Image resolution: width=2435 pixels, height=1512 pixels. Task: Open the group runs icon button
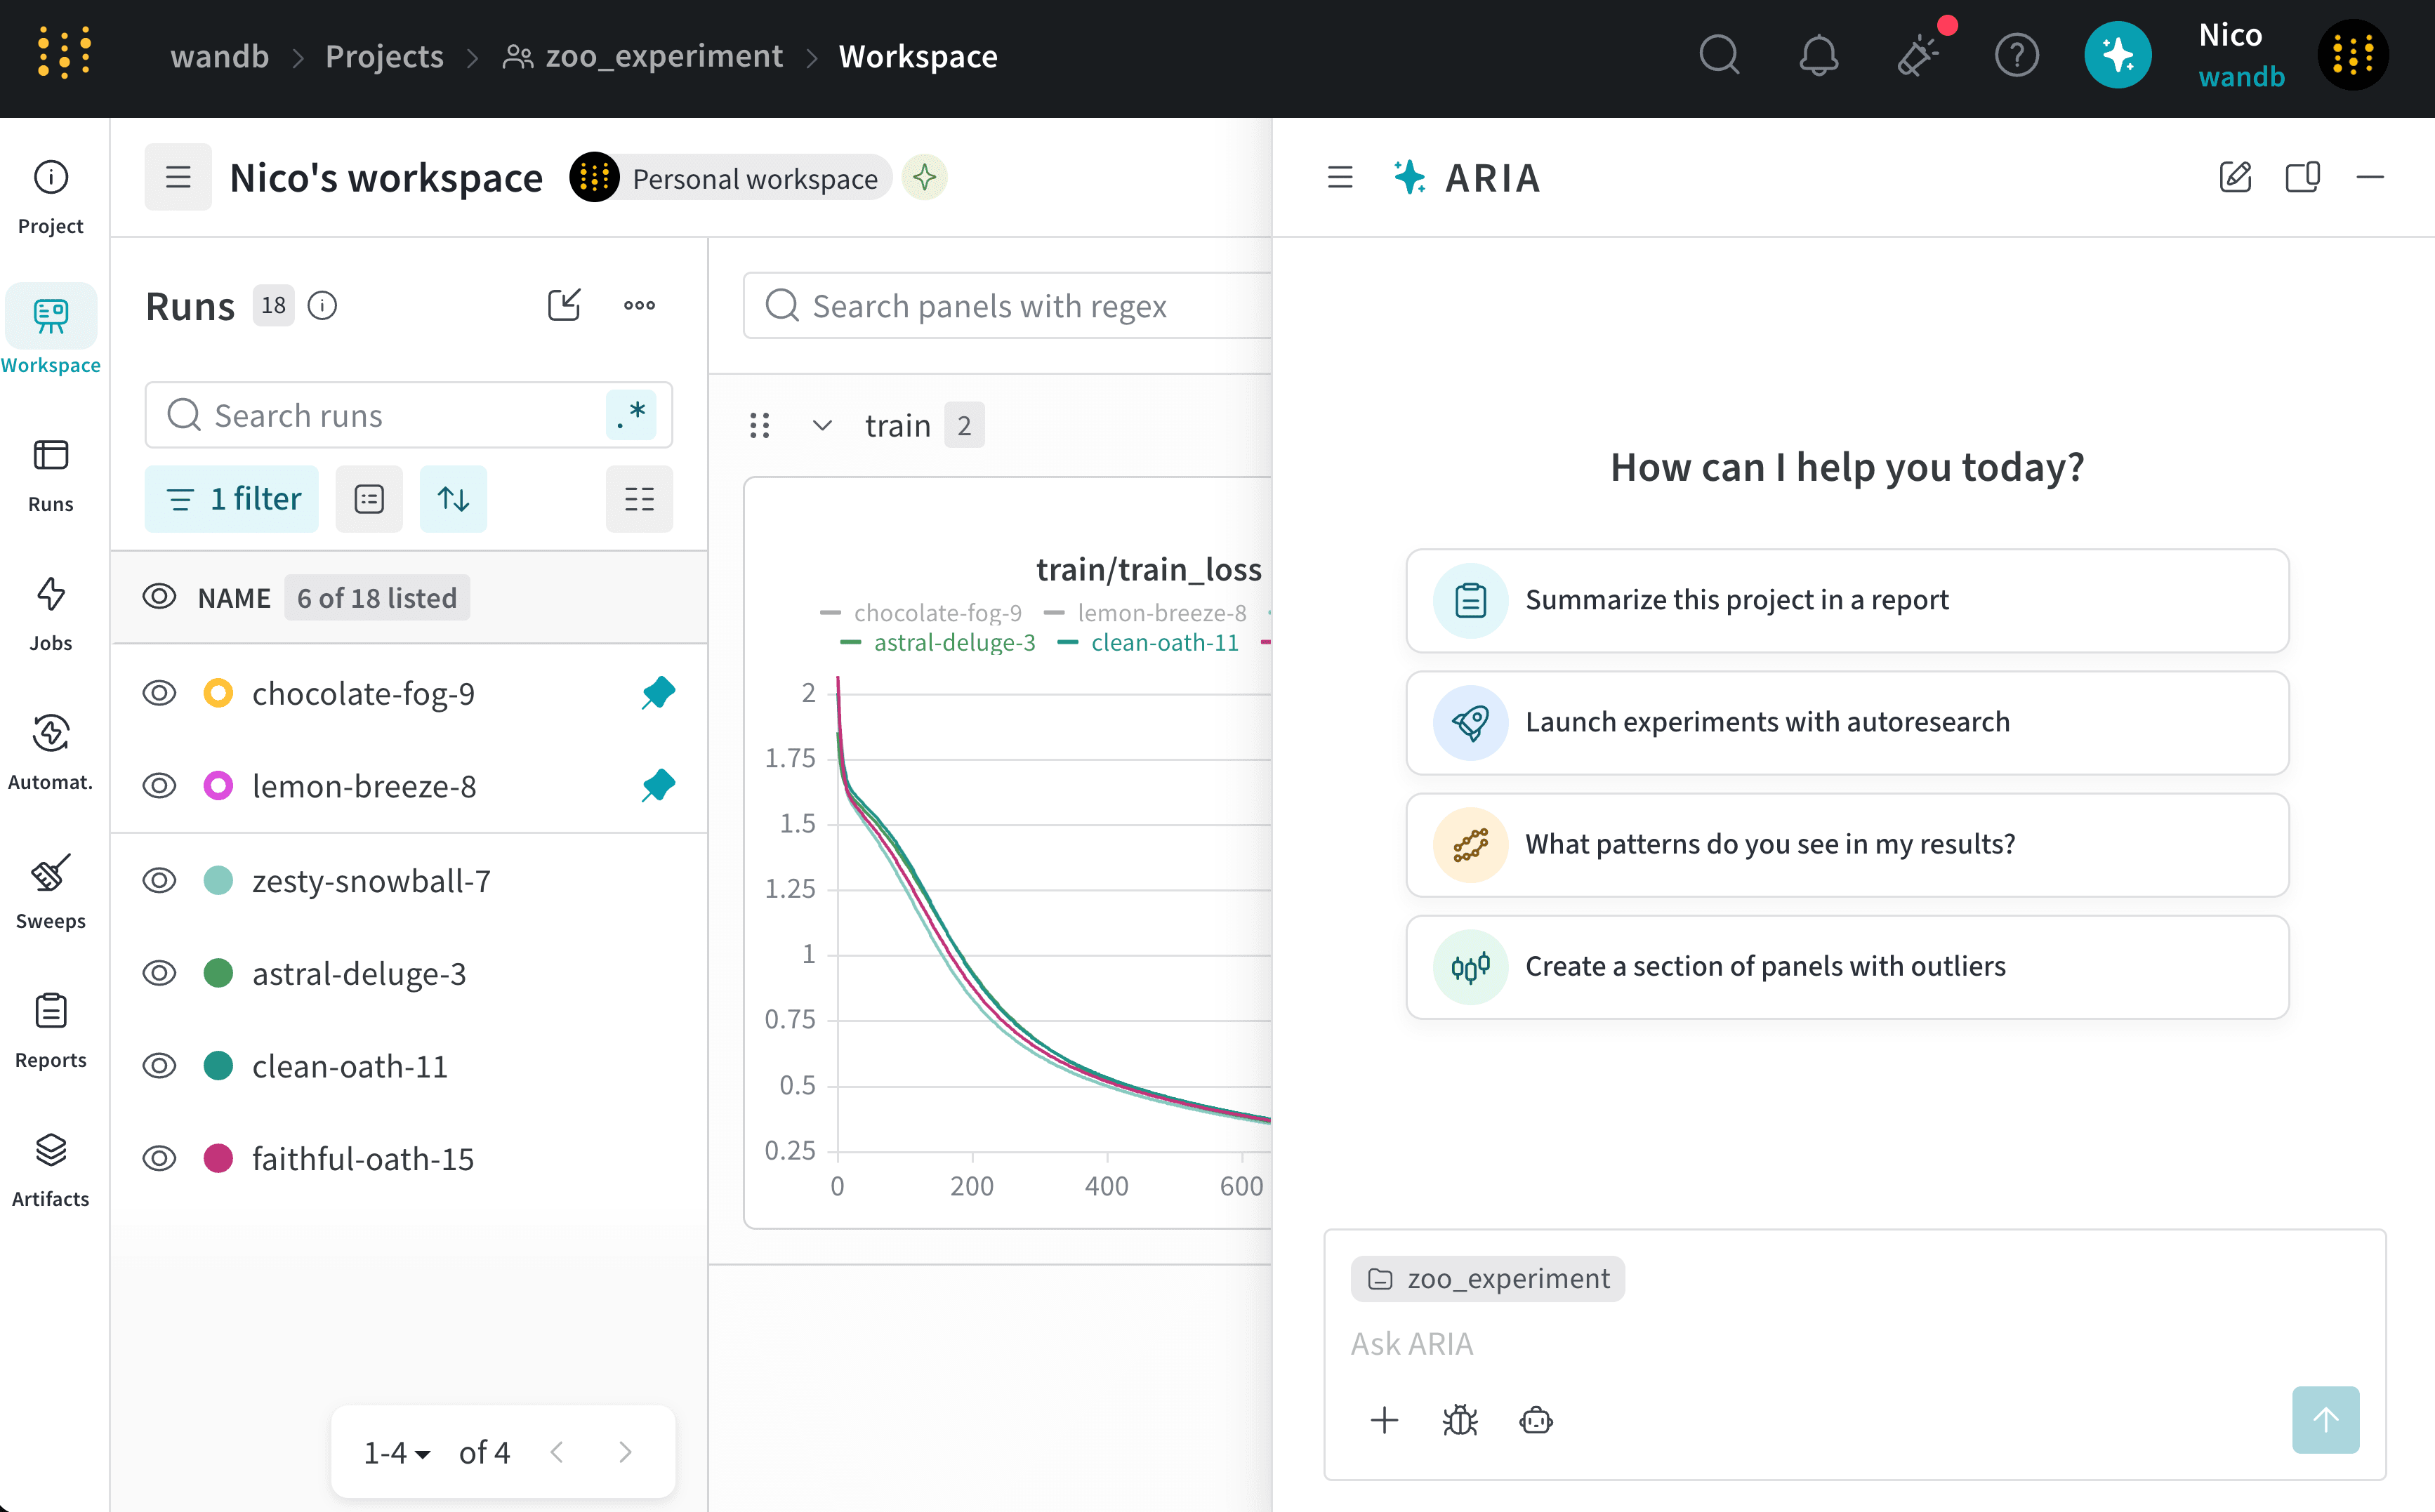click(x=369, y=498)
